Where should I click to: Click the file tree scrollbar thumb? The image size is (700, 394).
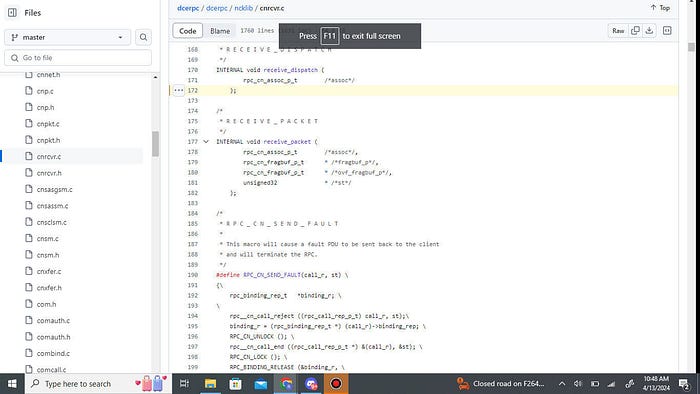(155, 144)
